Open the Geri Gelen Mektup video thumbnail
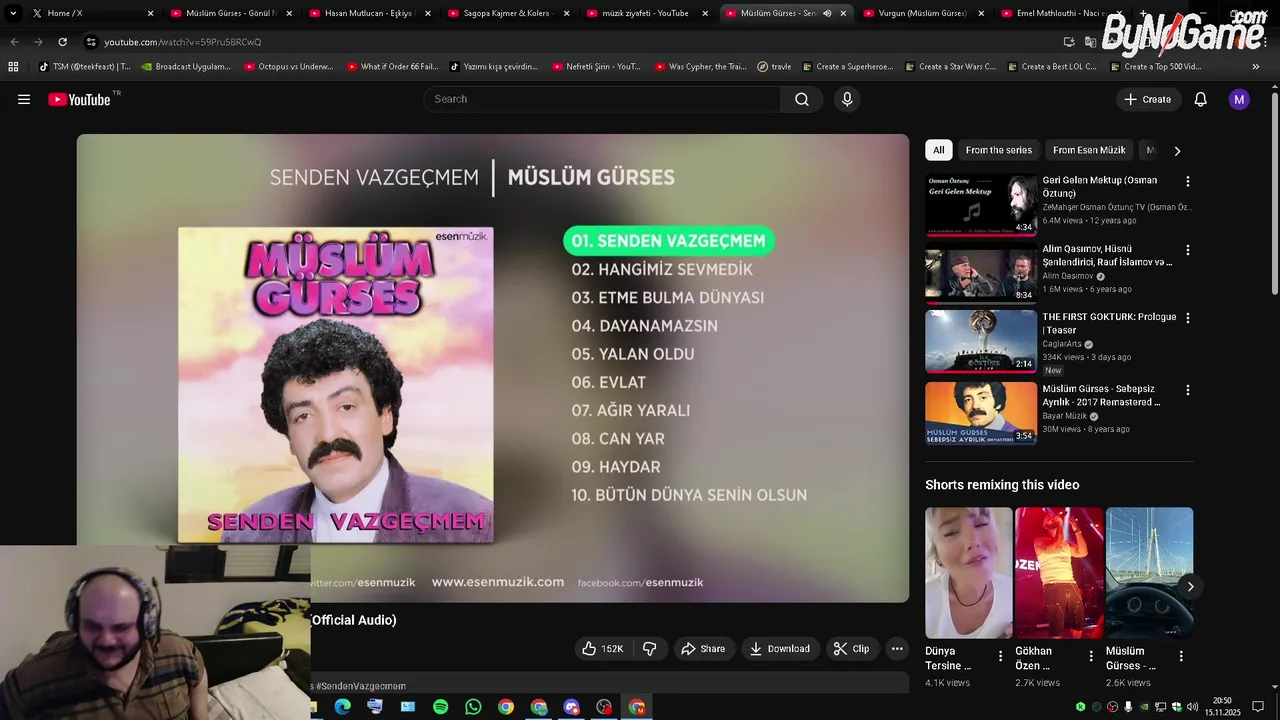 tap(981, 205)
